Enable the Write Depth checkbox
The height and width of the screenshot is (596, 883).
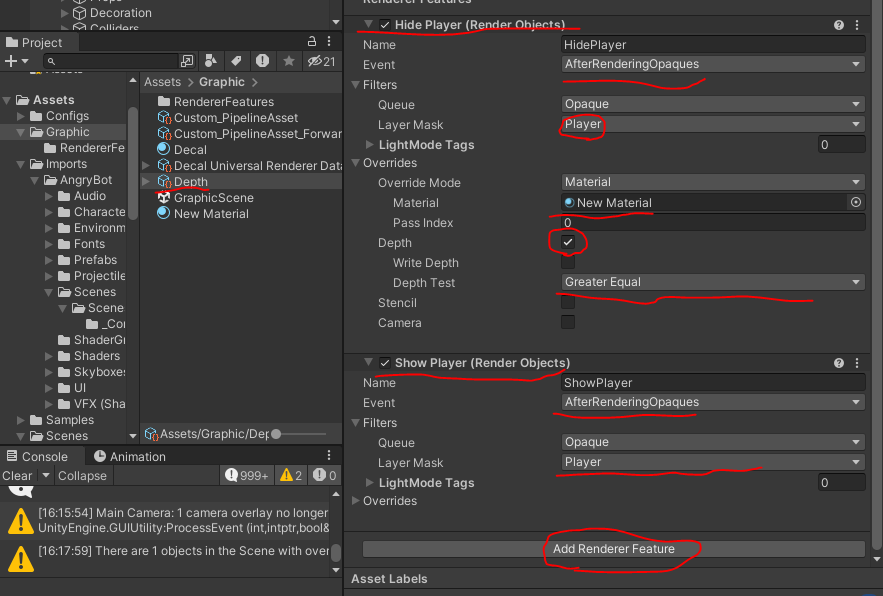tap(568, 263)
